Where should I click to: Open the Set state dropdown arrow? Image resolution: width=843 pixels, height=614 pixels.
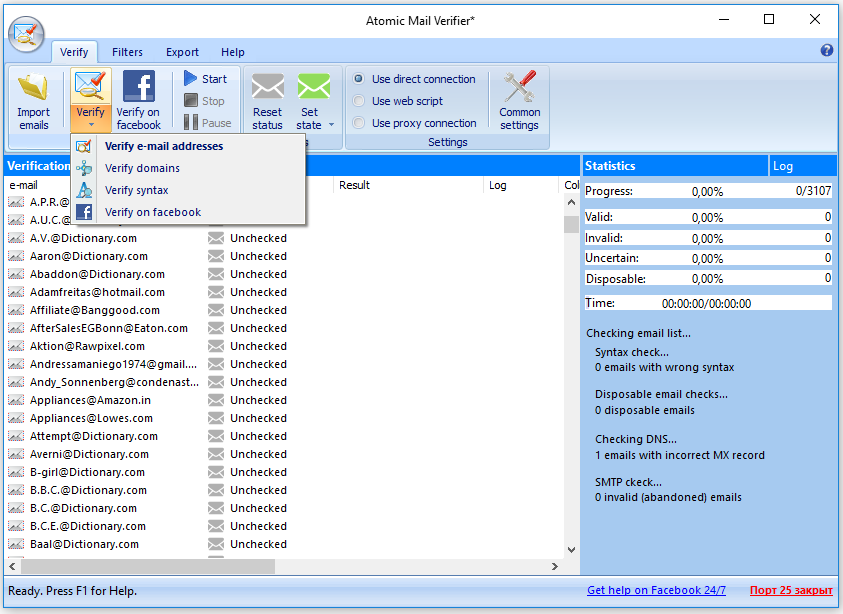[x=331, y=125]
